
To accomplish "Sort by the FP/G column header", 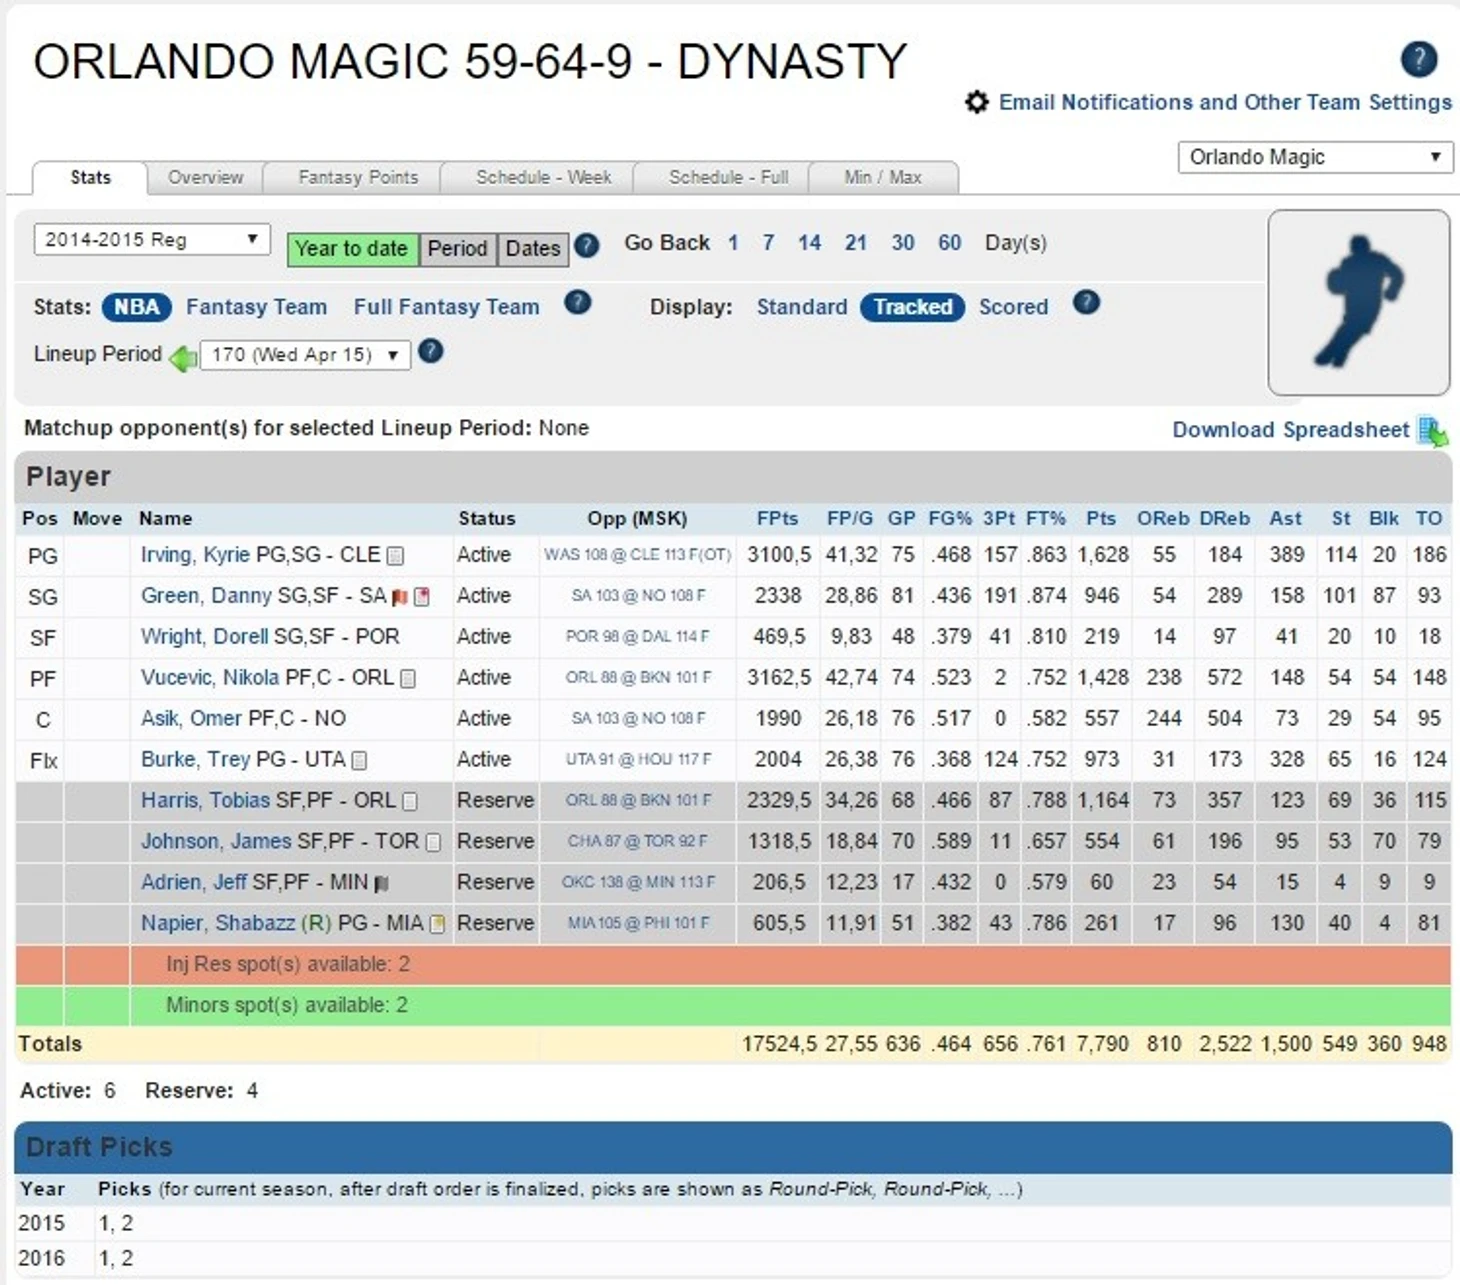I will (x=850, y=518).
